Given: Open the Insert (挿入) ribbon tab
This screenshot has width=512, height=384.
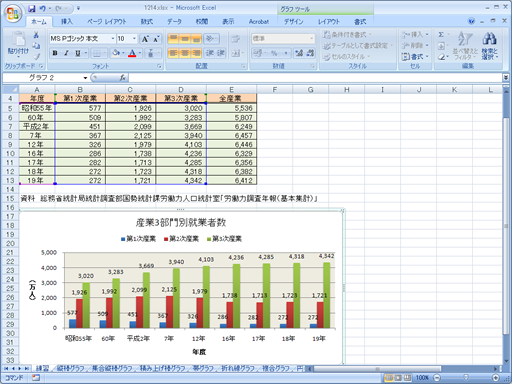Looking at the screenshot, I should (x=67, y=22).
